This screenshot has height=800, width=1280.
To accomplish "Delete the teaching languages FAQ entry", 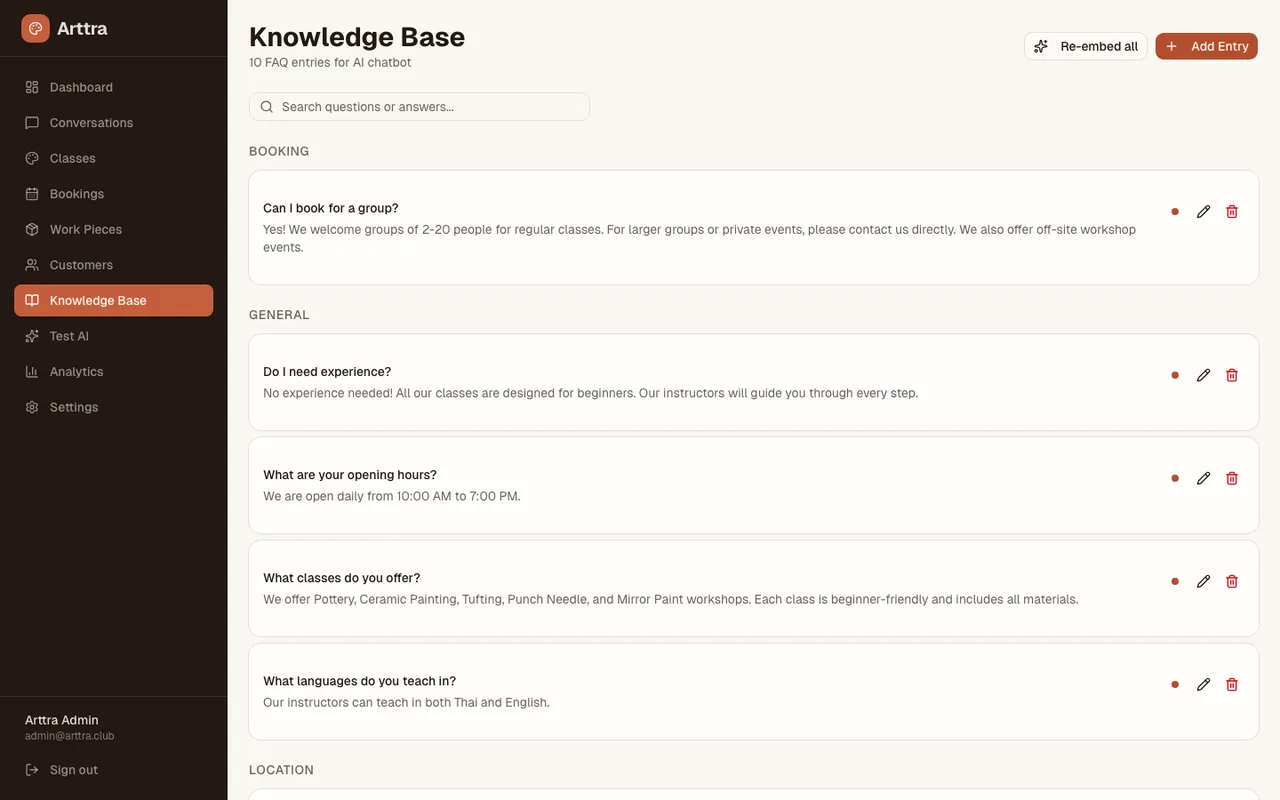I will [x=1232, y=684].
